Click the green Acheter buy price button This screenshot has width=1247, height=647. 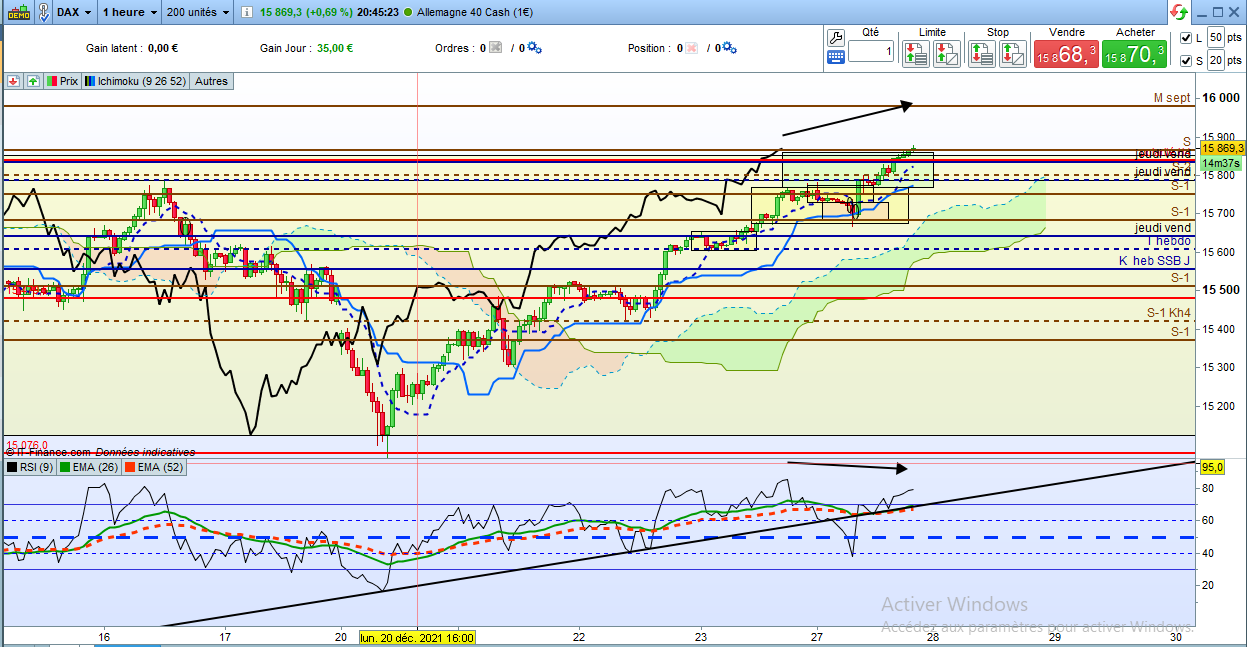1134,54
